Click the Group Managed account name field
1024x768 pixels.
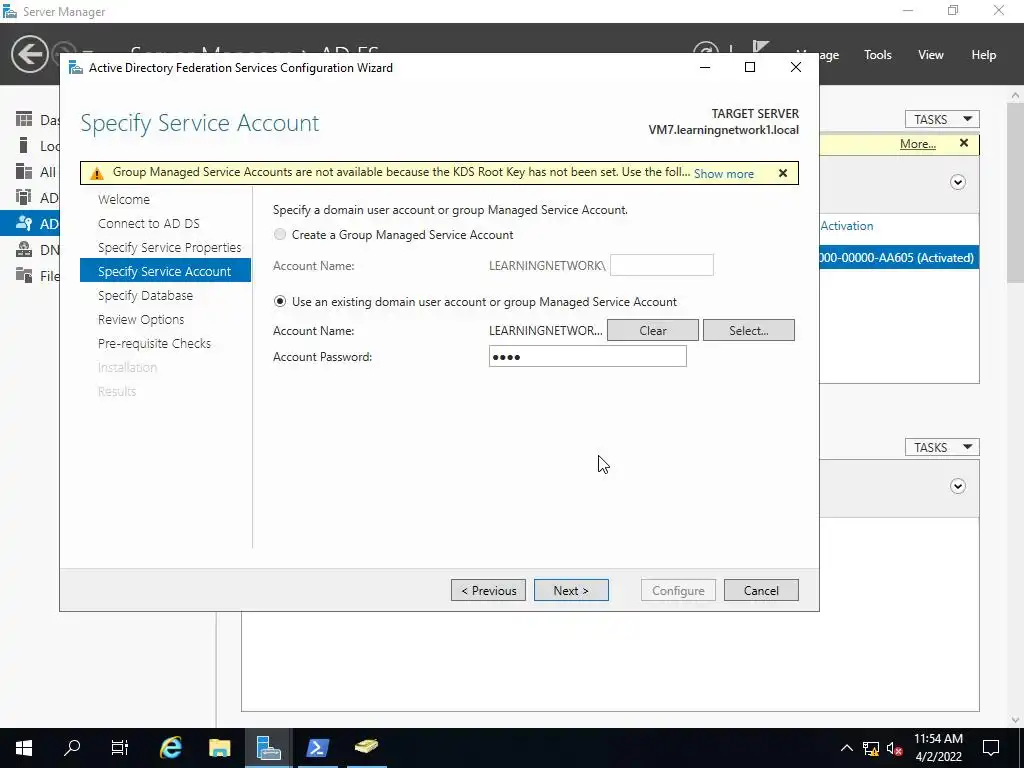coord(662,265)
